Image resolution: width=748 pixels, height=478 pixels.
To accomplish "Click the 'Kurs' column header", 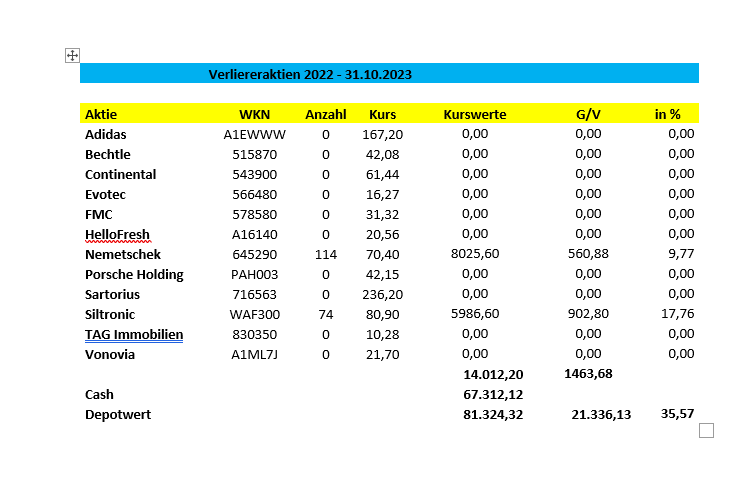I will tap(383, 114).
